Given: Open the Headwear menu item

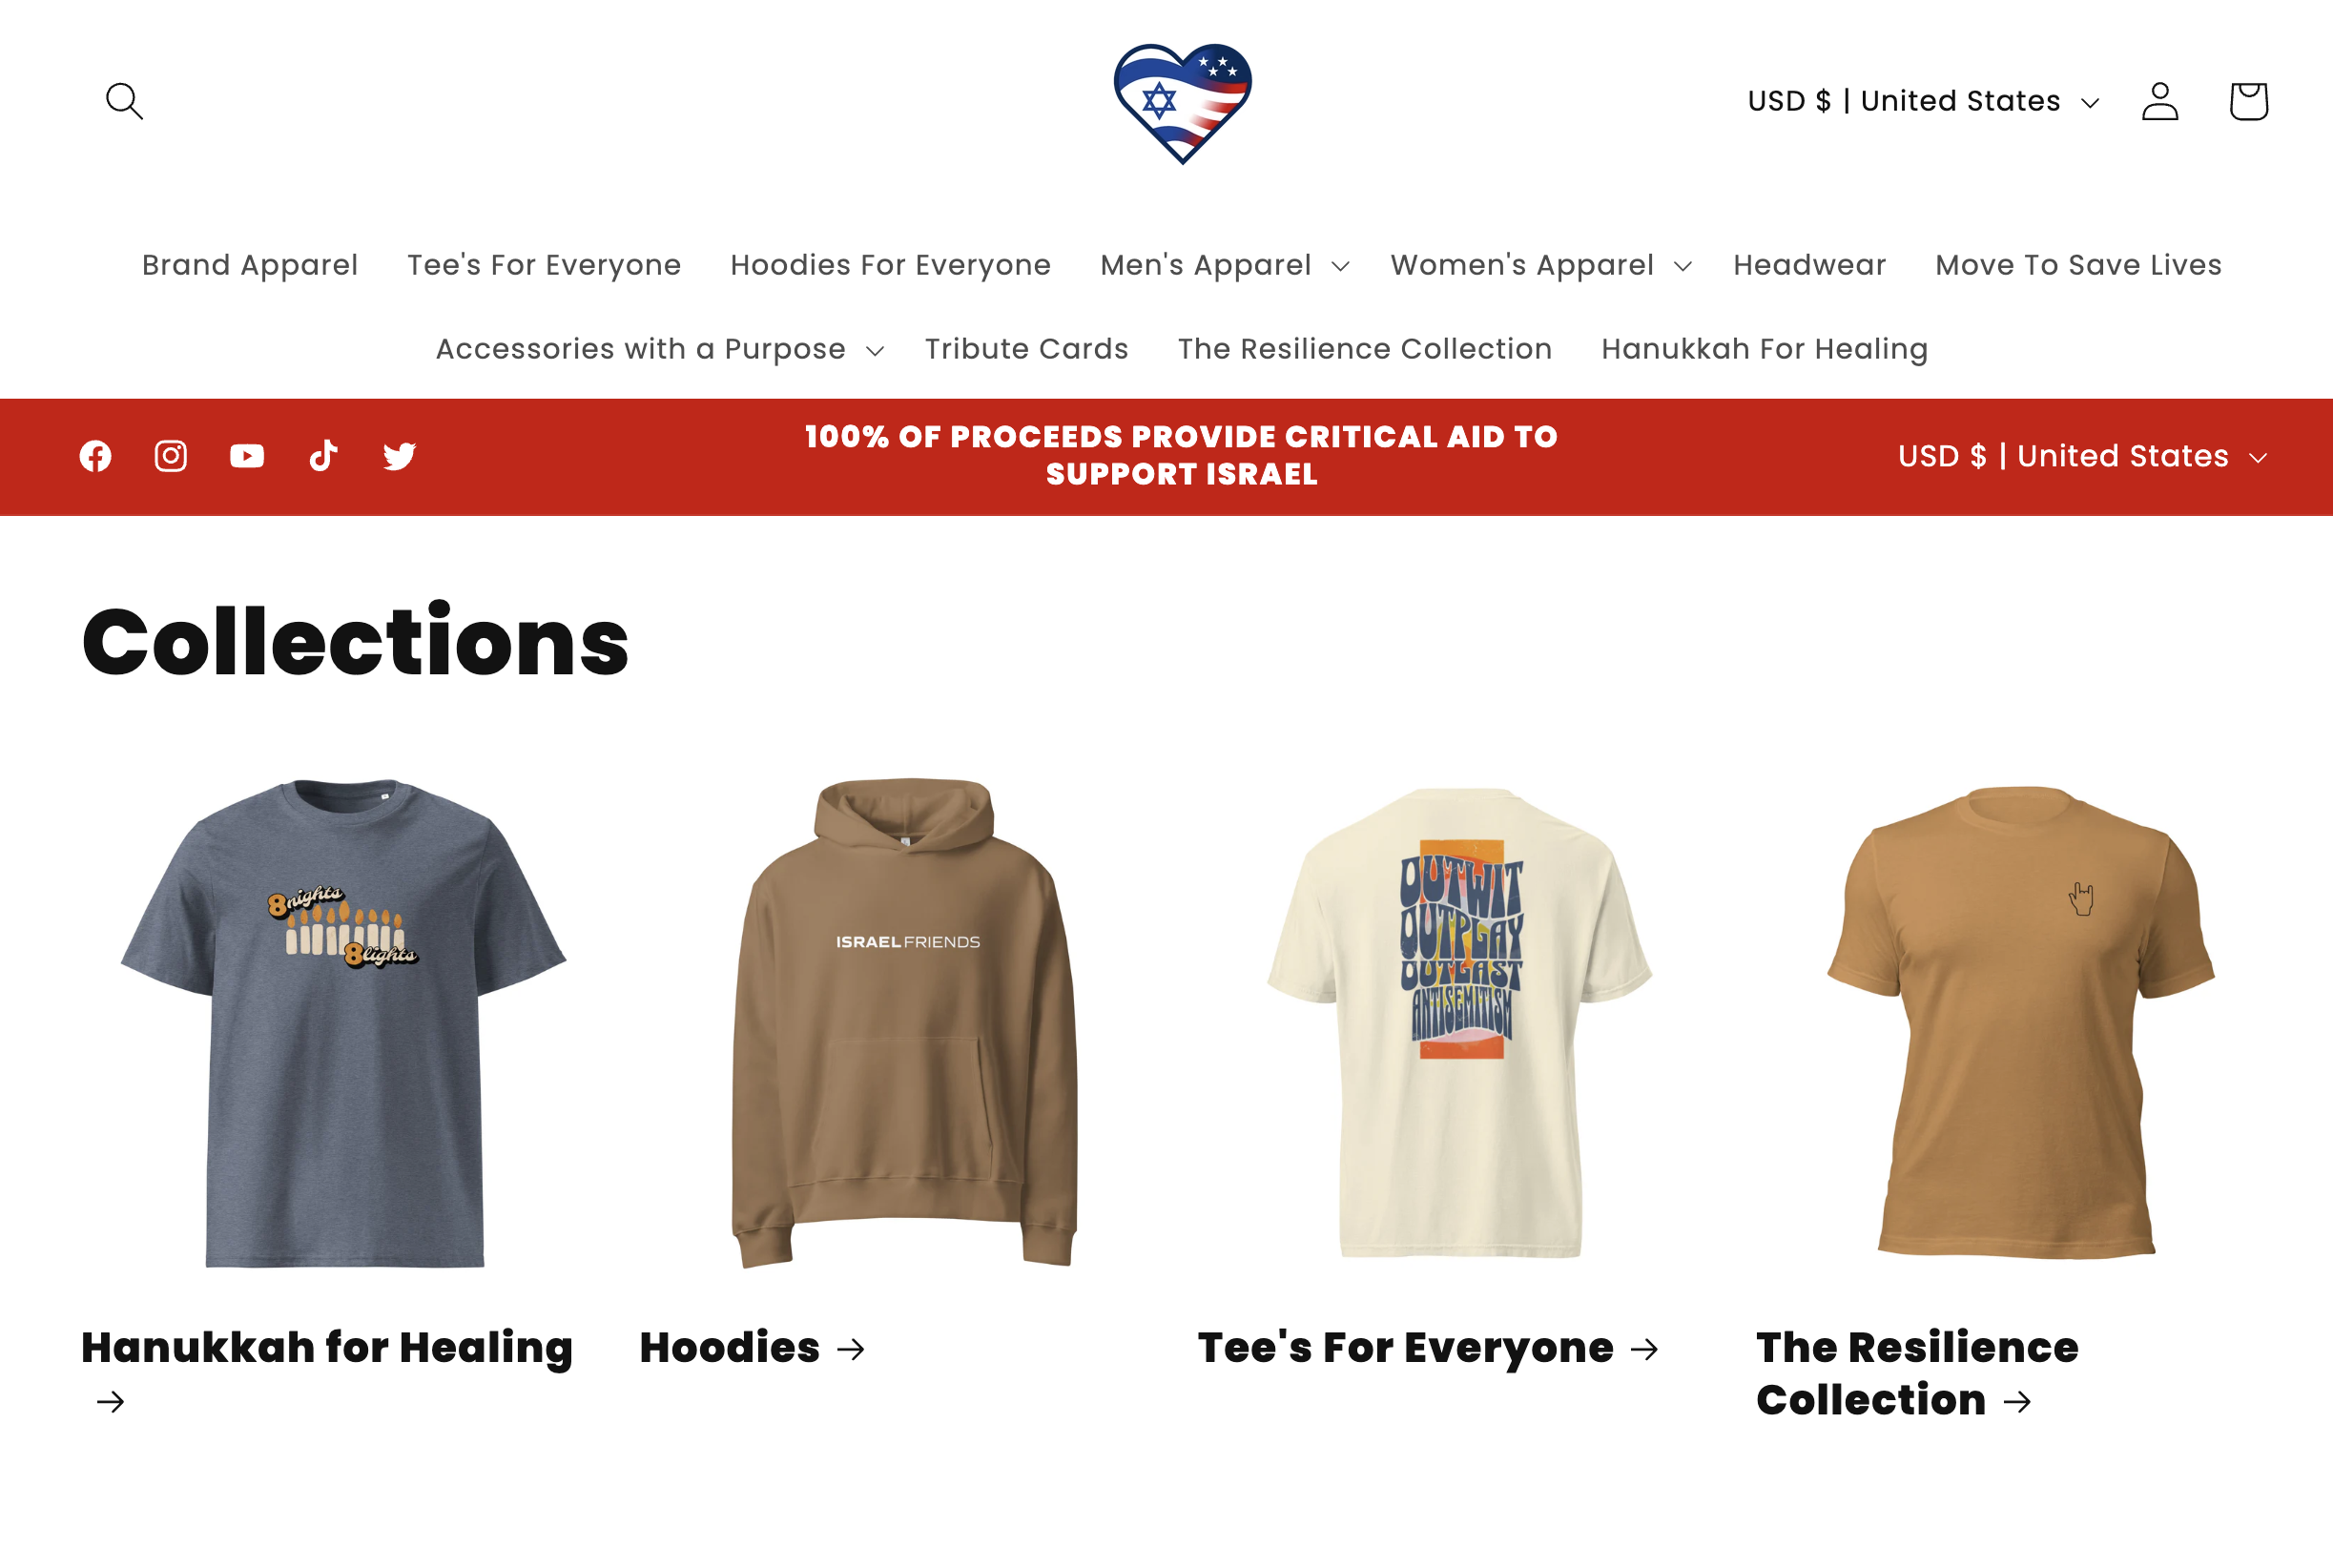Looking at the screenshot, I should pyautogui.click(x=1809, y=265).
